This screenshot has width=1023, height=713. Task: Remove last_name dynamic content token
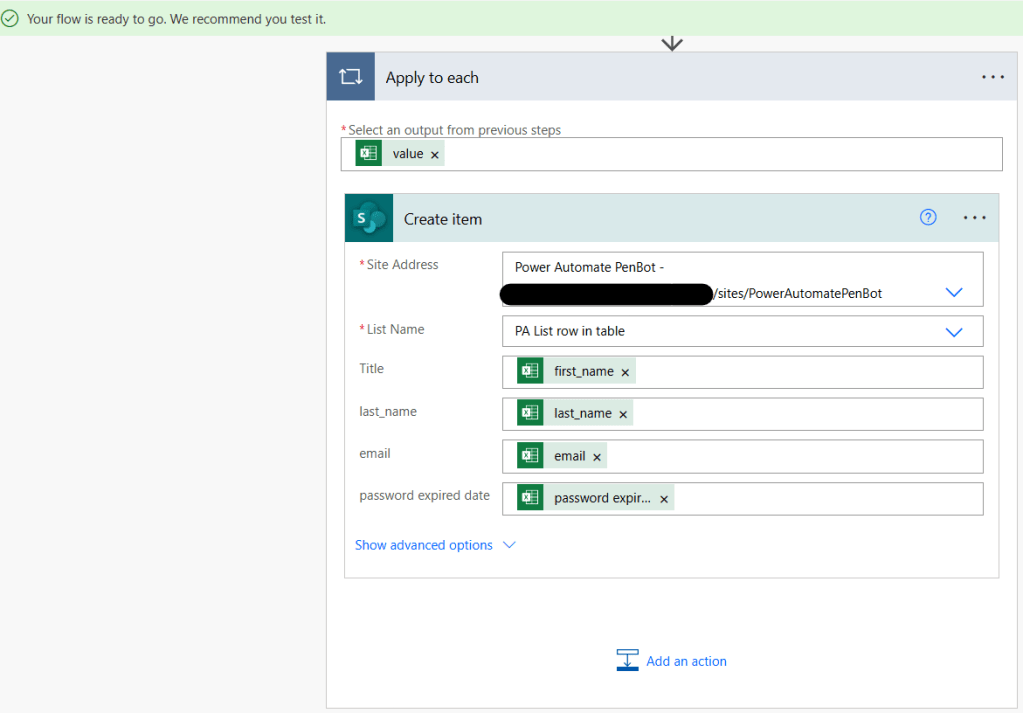(x=623, y=414)
